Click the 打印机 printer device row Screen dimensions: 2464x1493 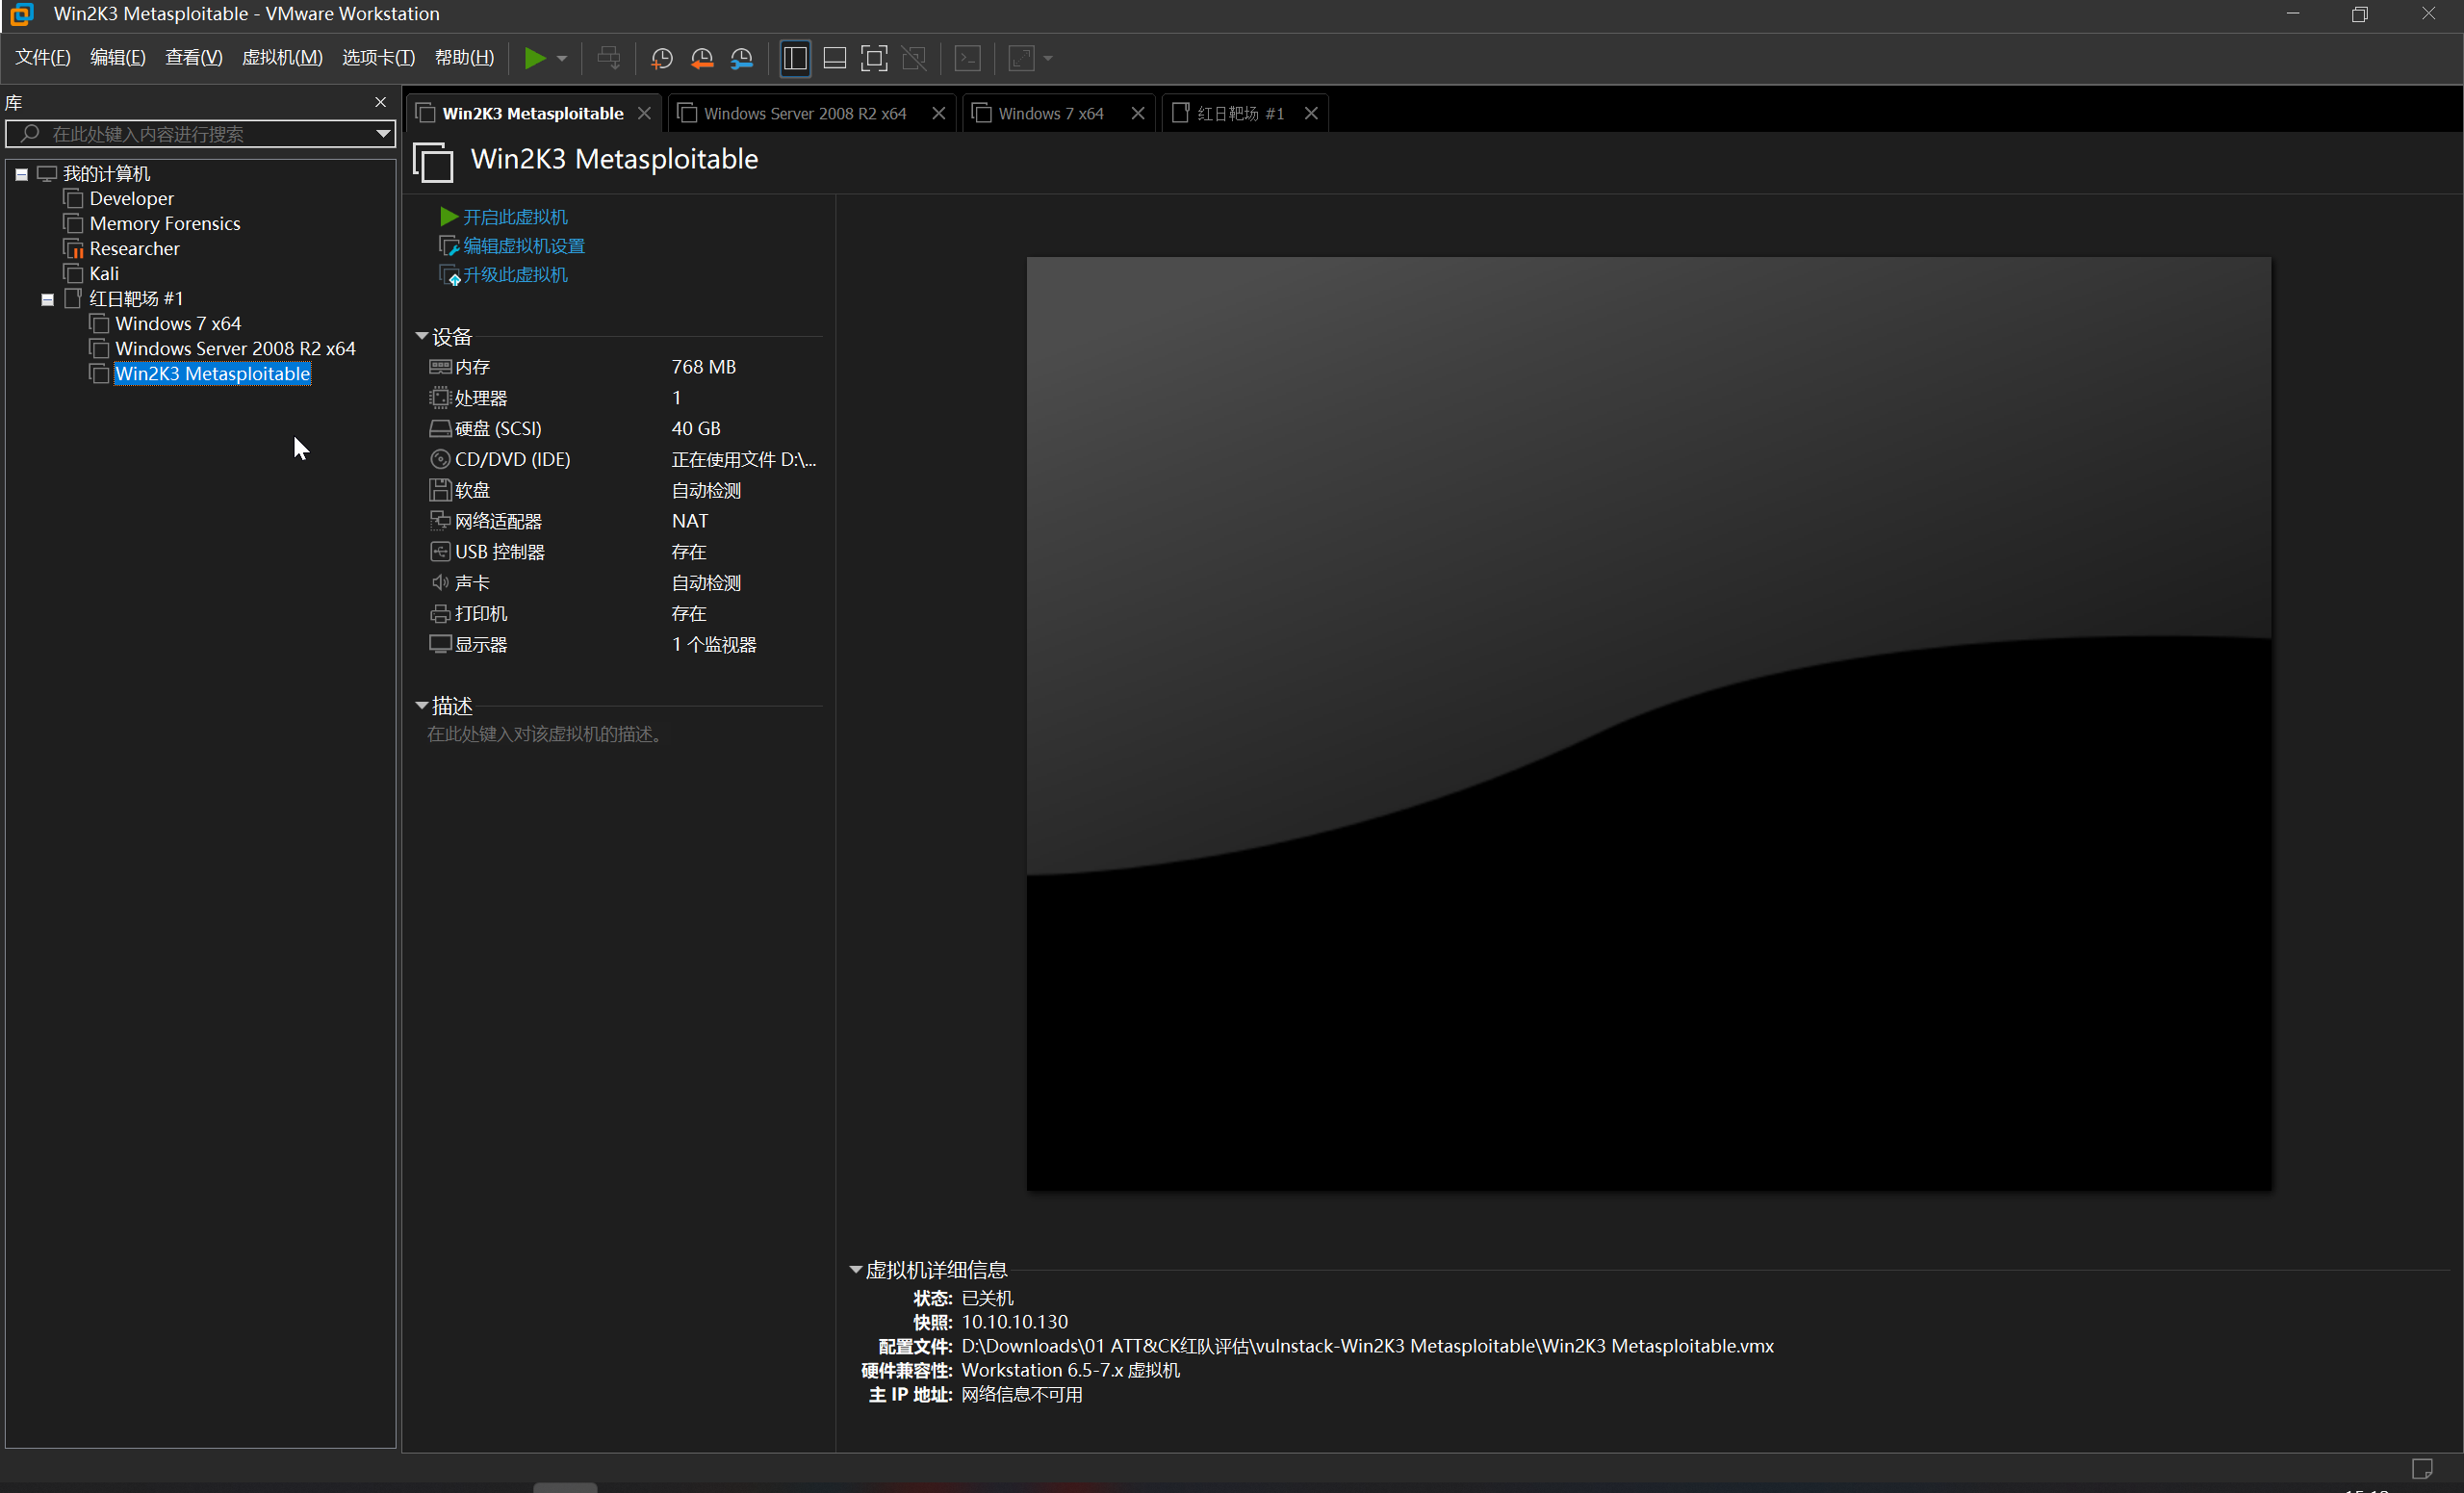pyautogui.click(x=622, y=614)
